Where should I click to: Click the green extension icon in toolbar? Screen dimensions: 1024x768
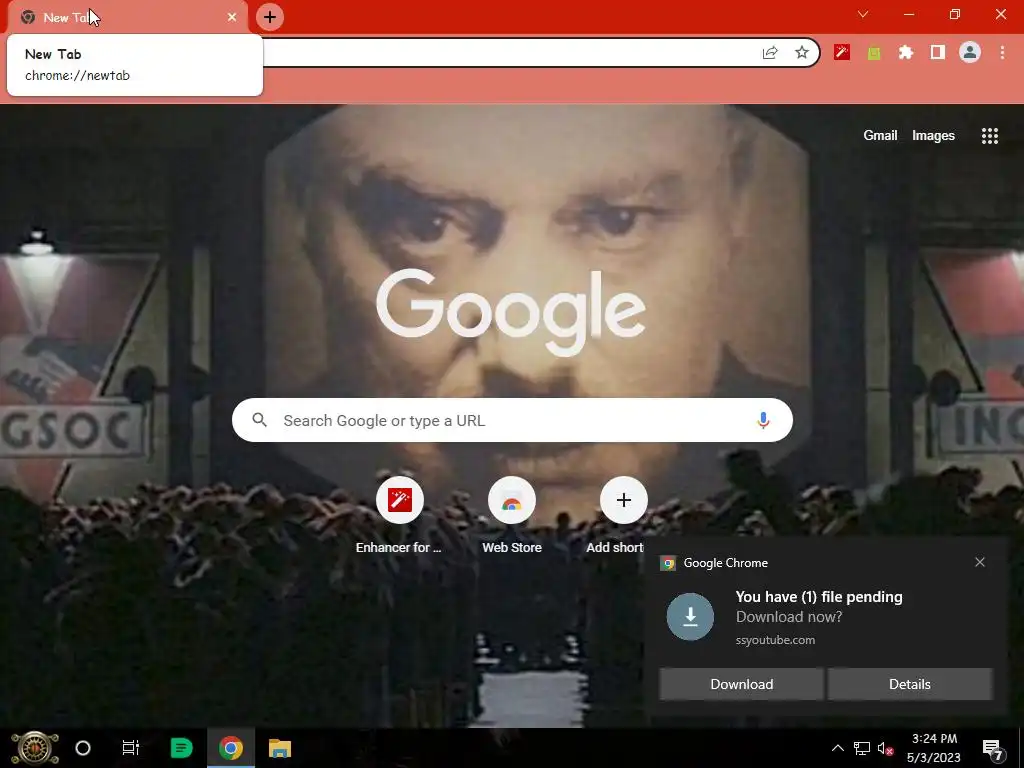coord(874,53)
